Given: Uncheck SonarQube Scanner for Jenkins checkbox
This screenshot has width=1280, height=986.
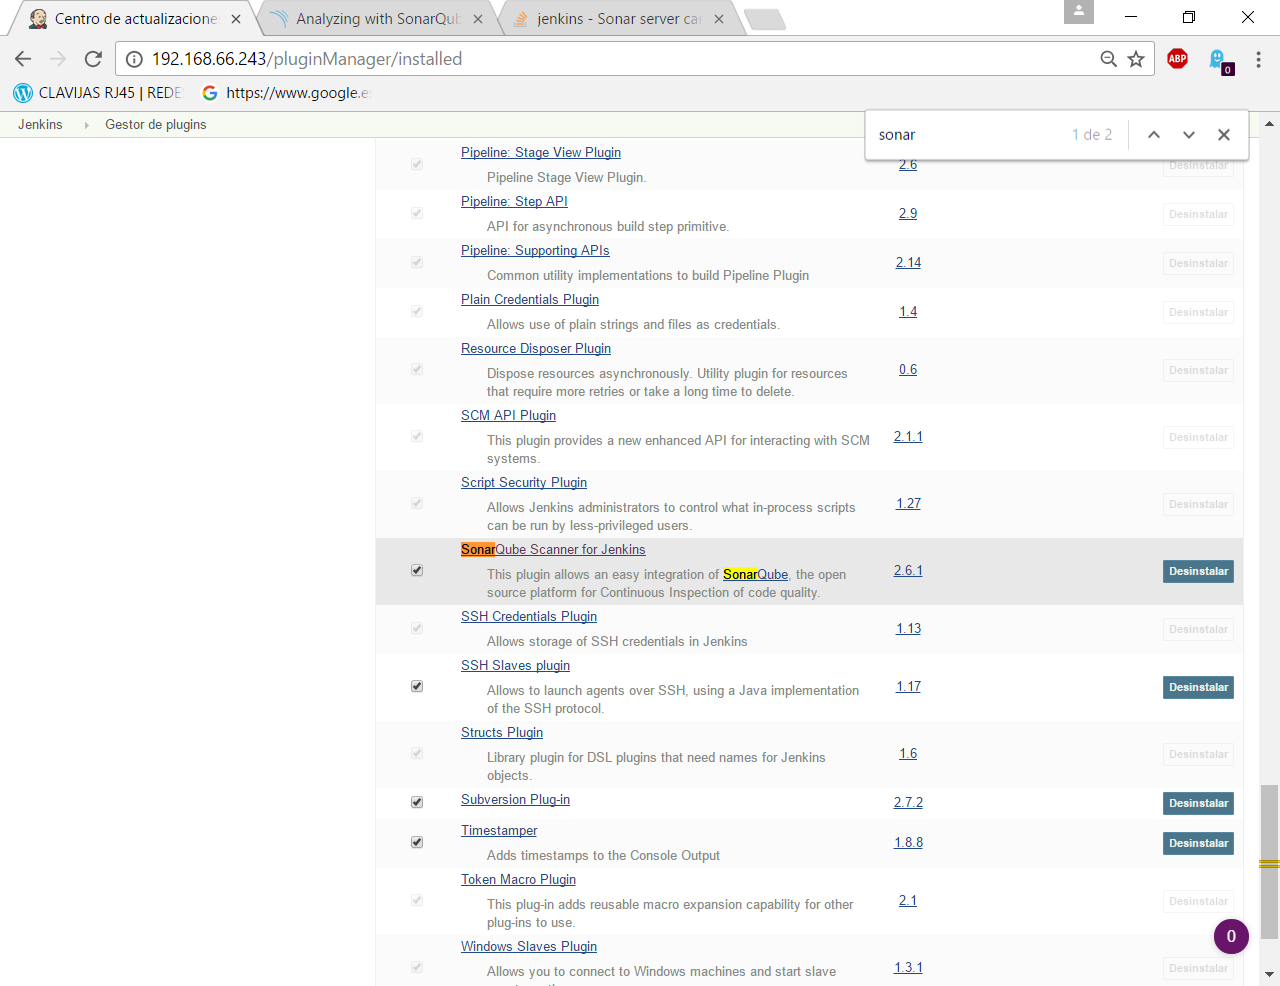Looking at the screenshot, I should (x=417, y=571).
